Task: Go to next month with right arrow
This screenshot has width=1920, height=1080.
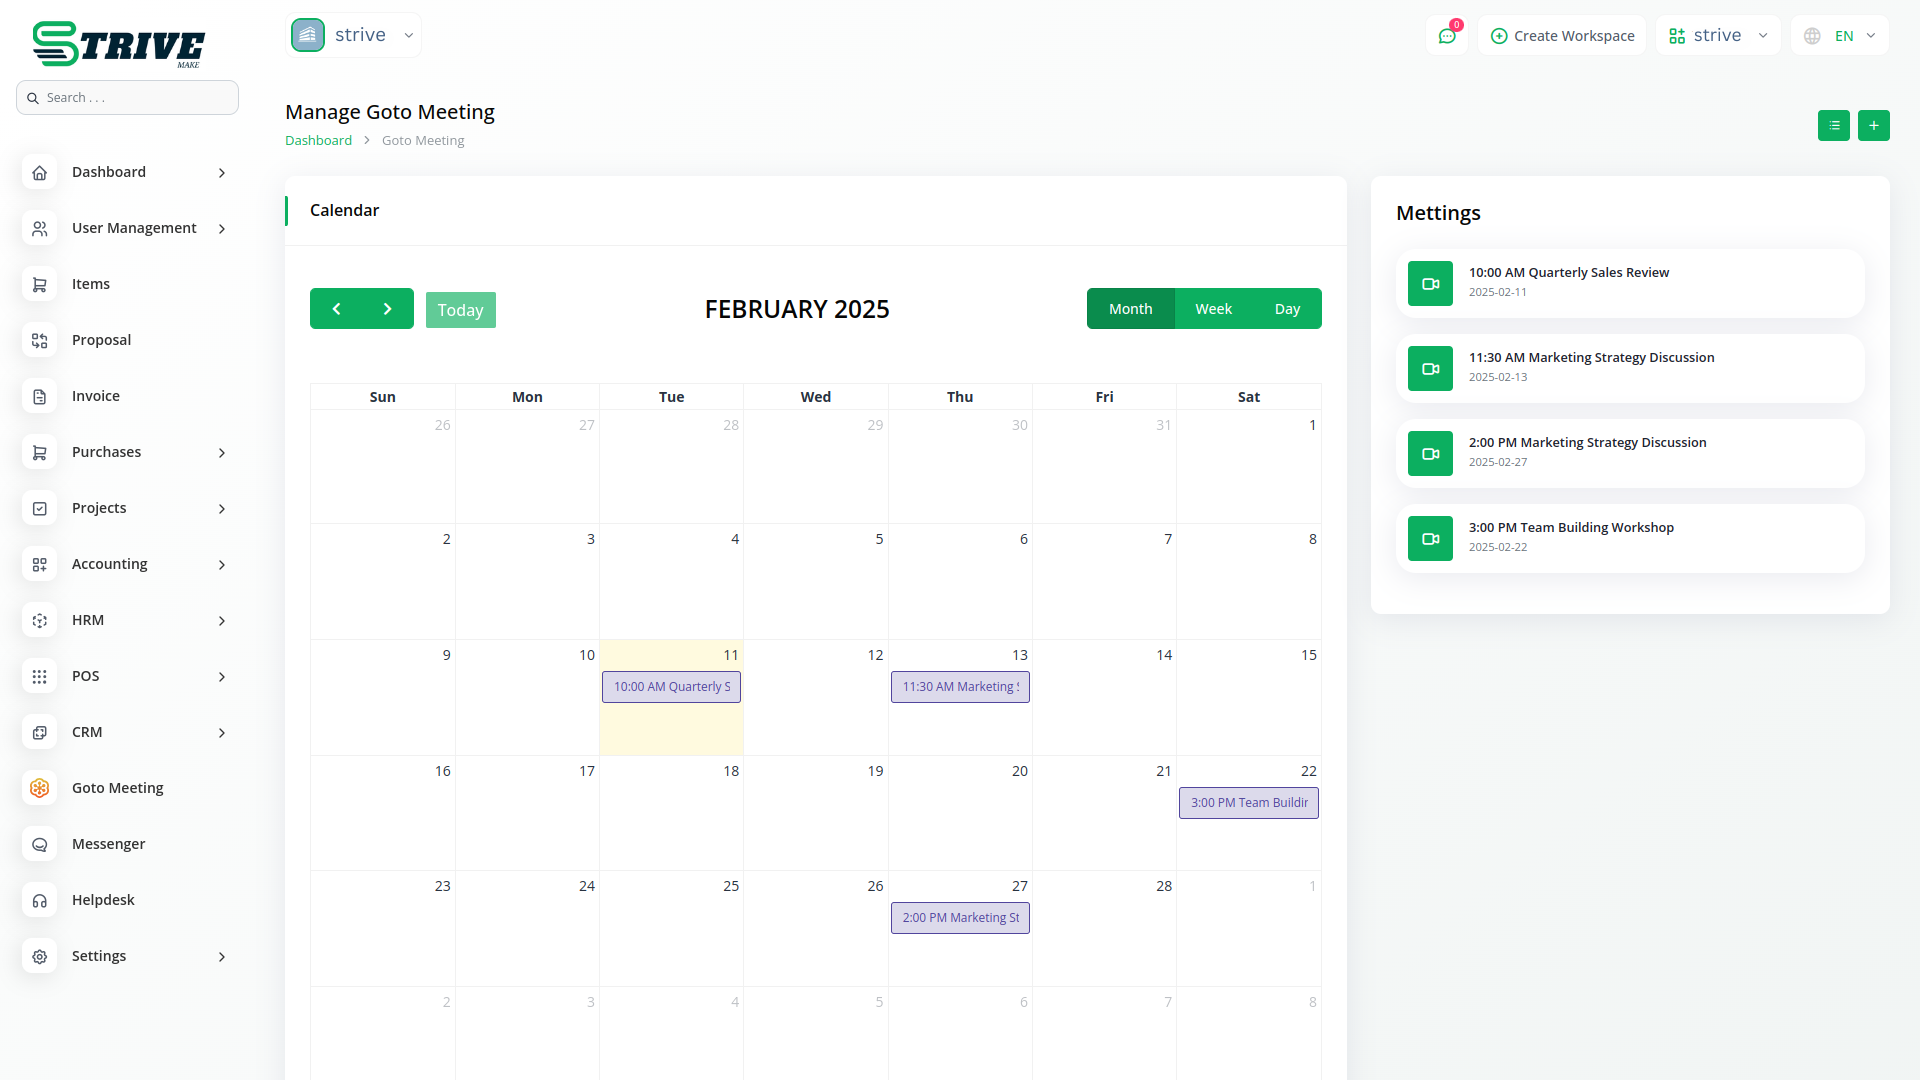Action: 388,309
